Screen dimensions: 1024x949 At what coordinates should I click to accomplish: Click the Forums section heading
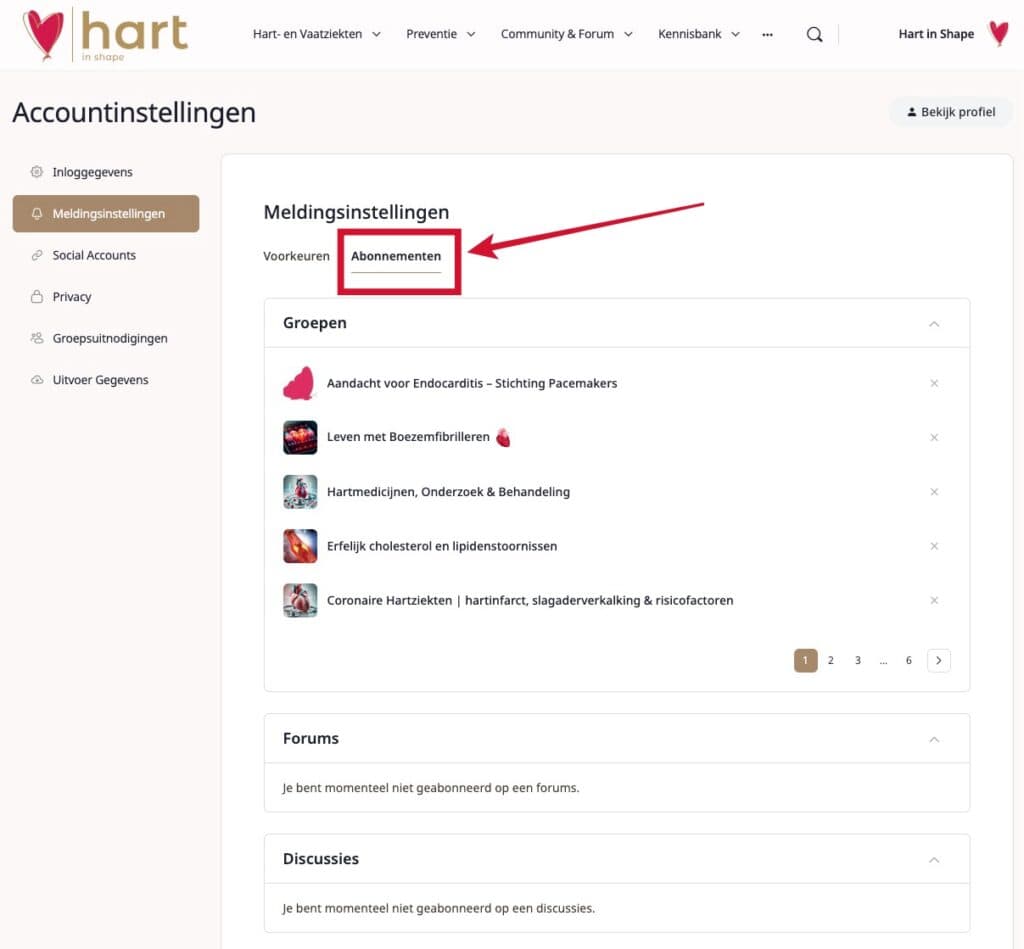311,739
